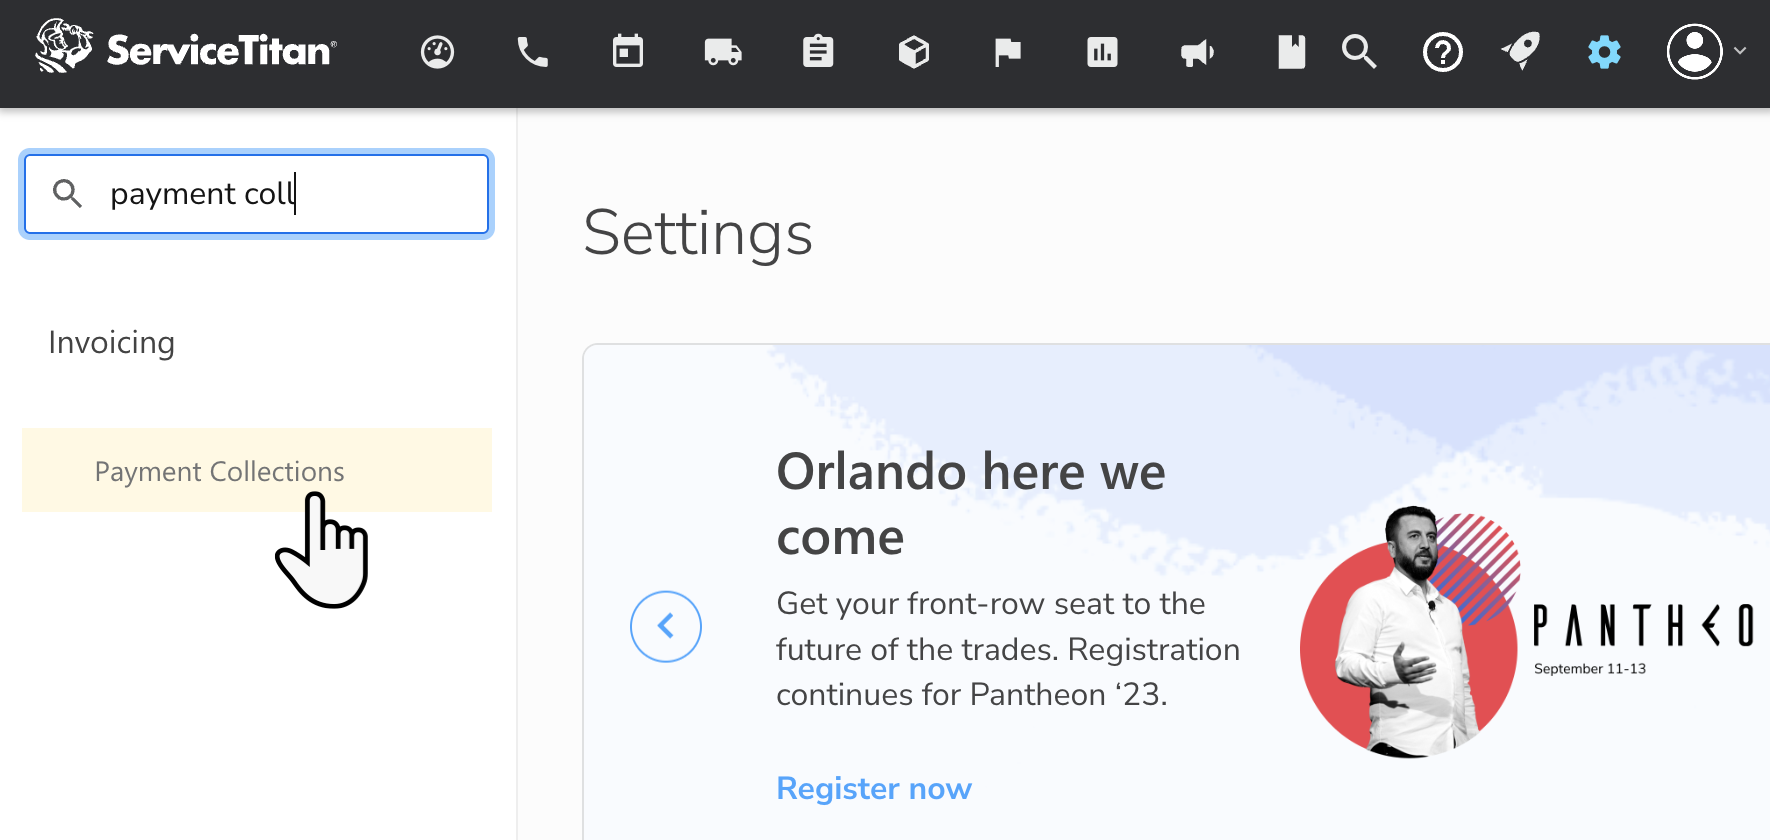Click the top bar search magnifier icon
The width and height of the screenshot is (1770, 840).
pos(1359,51)
